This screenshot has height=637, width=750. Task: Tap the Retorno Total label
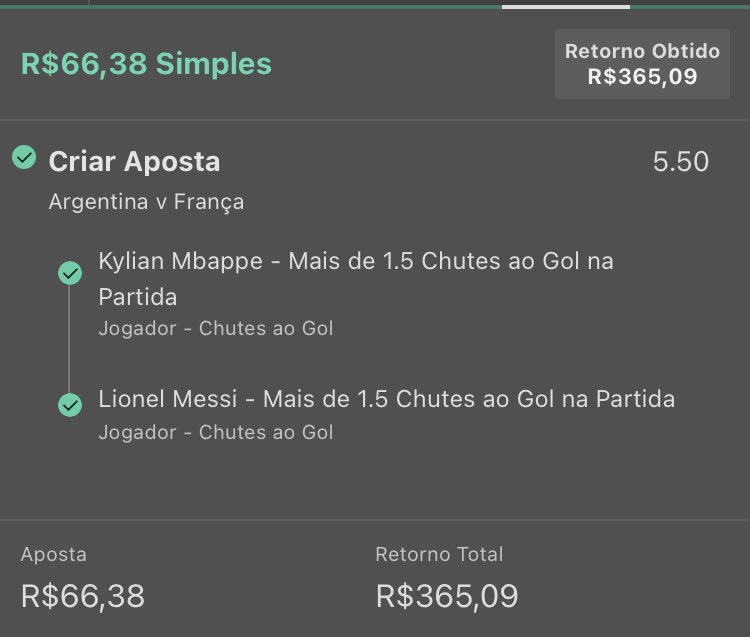click(439, 555)
